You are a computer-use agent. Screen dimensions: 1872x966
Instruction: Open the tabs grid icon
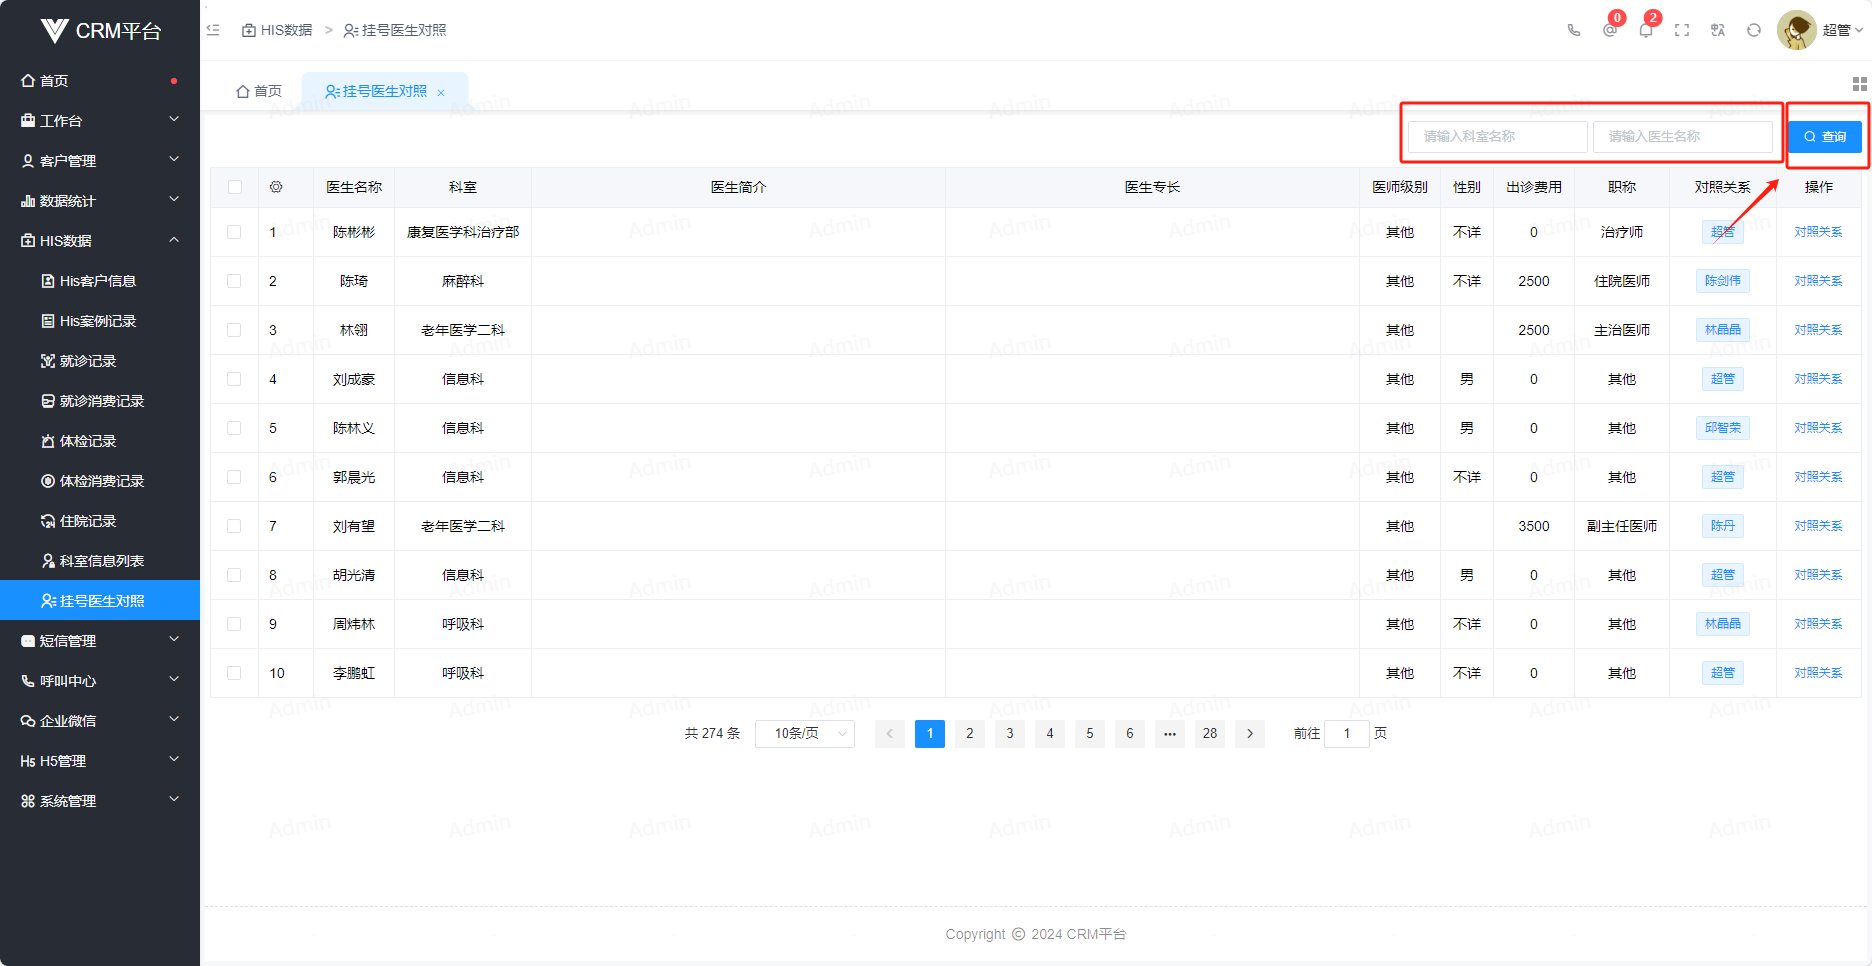tap(1860, 84)
